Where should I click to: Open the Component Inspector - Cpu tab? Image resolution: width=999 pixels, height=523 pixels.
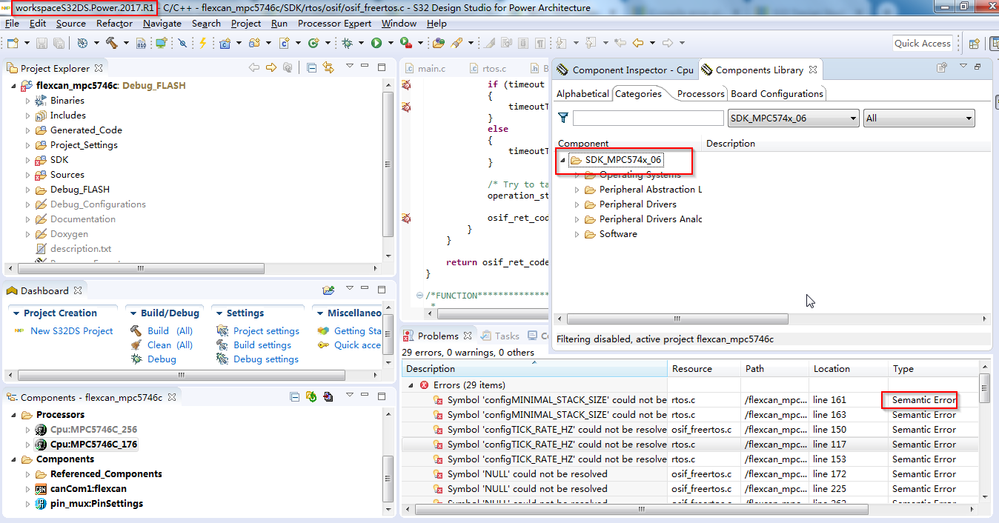click(x=625, y=70)
